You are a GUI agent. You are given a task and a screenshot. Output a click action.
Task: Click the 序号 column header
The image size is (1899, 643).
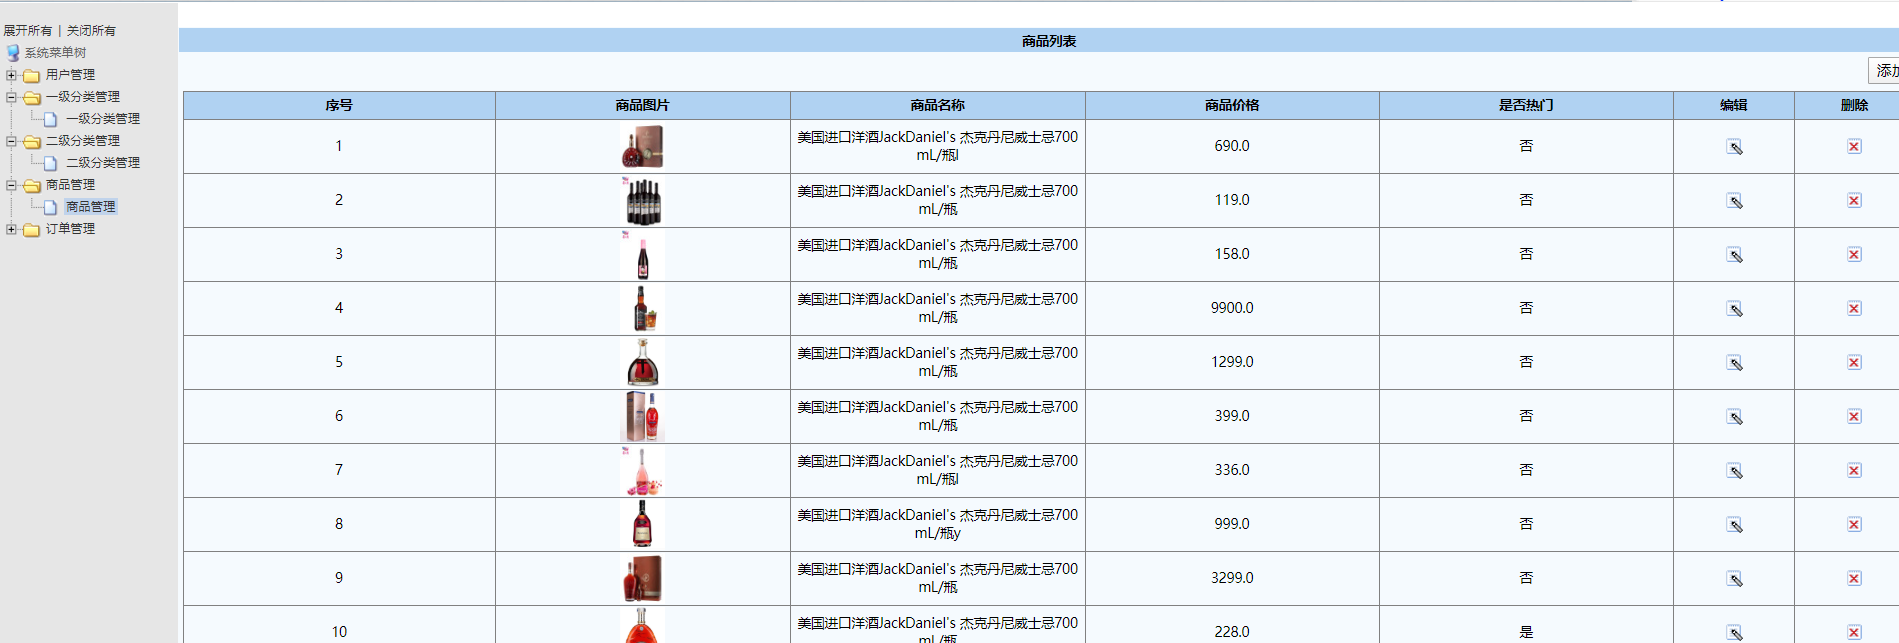pos(339,105)
